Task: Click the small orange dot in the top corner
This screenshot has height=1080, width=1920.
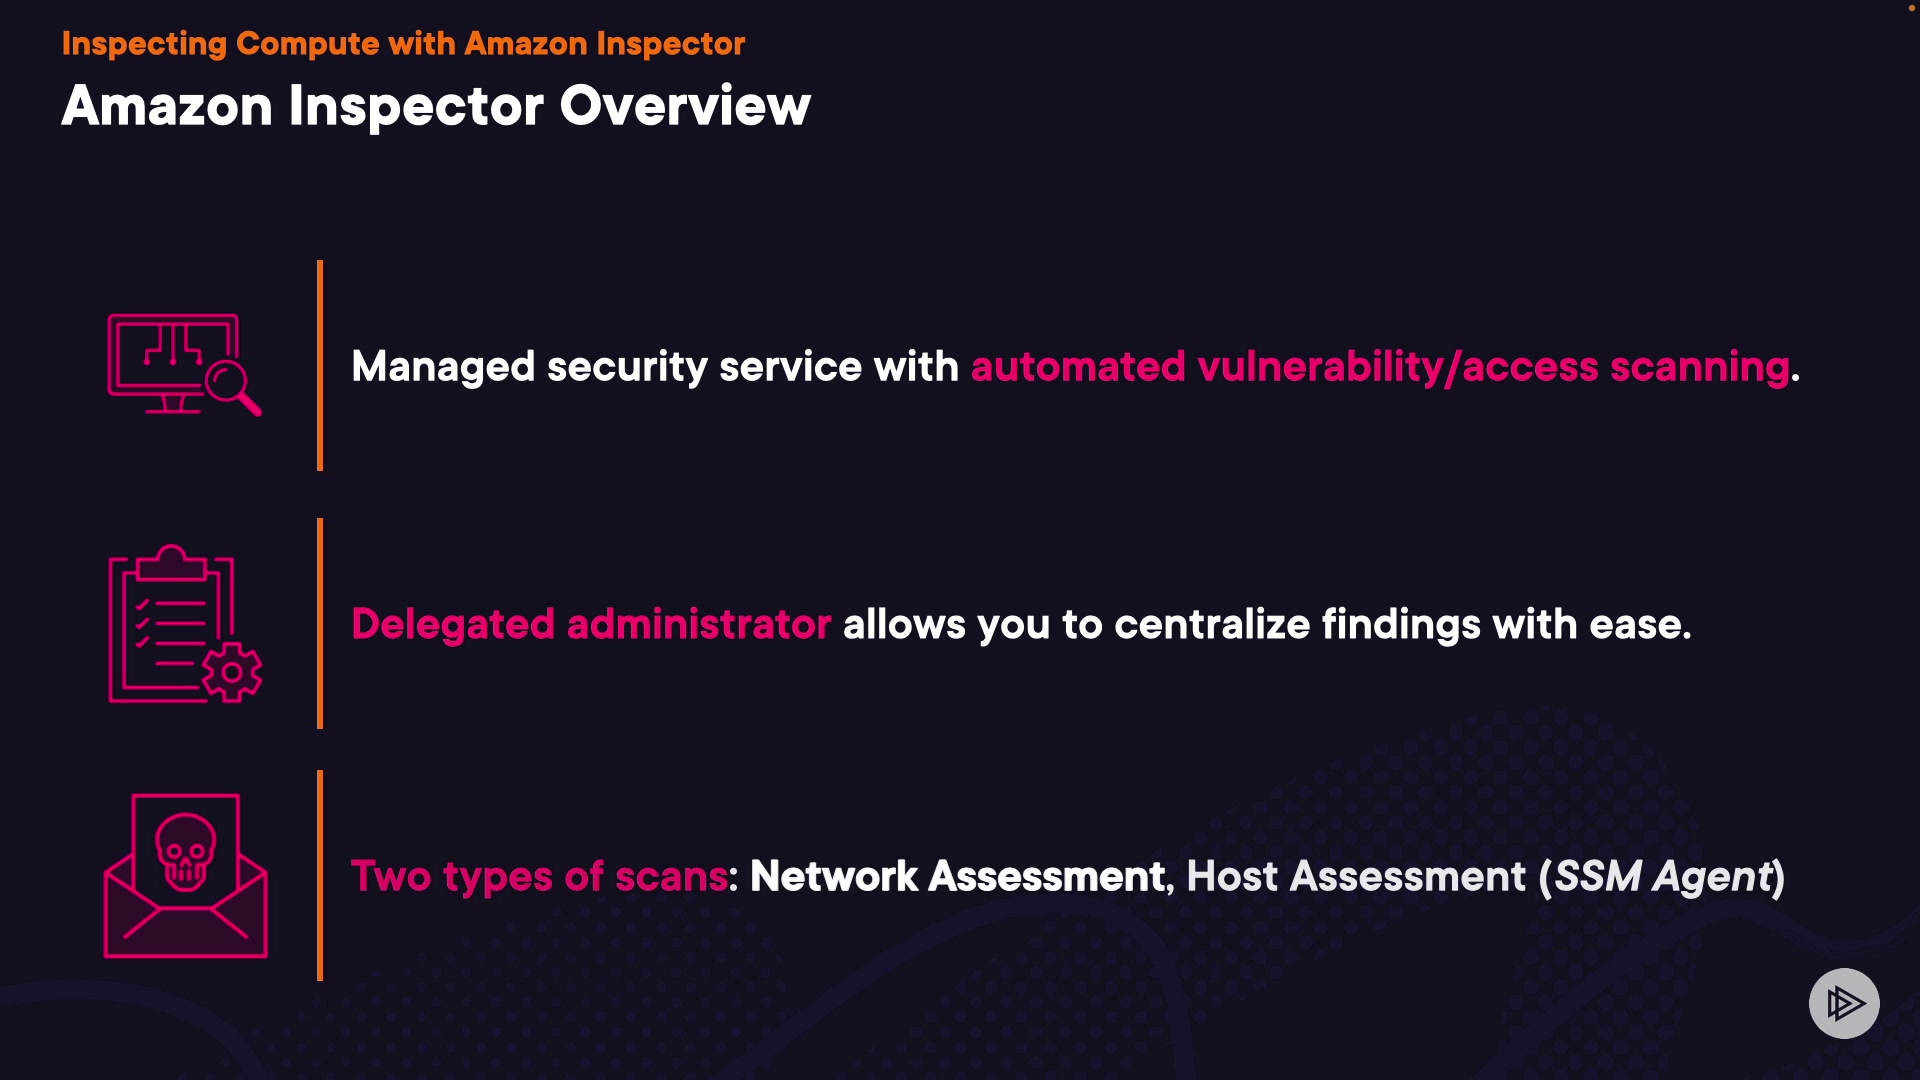Action: pos(1911,8)
